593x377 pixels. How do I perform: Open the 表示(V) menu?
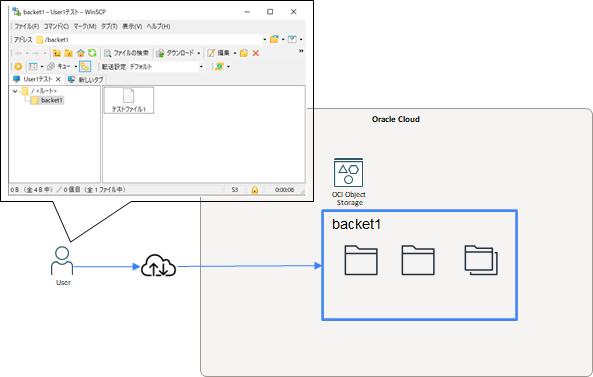(x=132, y=26)
